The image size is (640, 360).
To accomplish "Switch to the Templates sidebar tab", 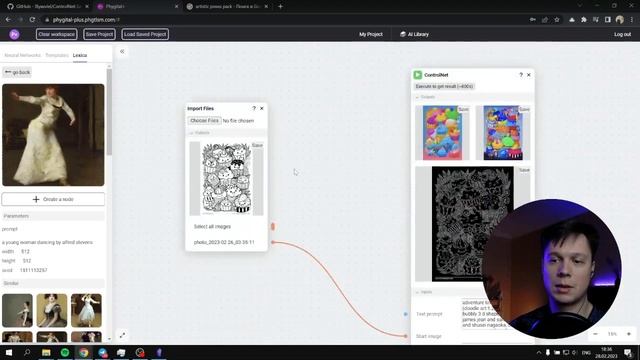I will 57,55.
